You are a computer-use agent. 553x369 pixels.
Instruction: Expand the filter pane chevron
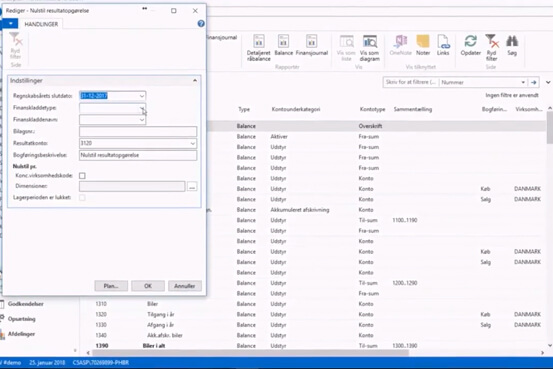click(548, 82)
